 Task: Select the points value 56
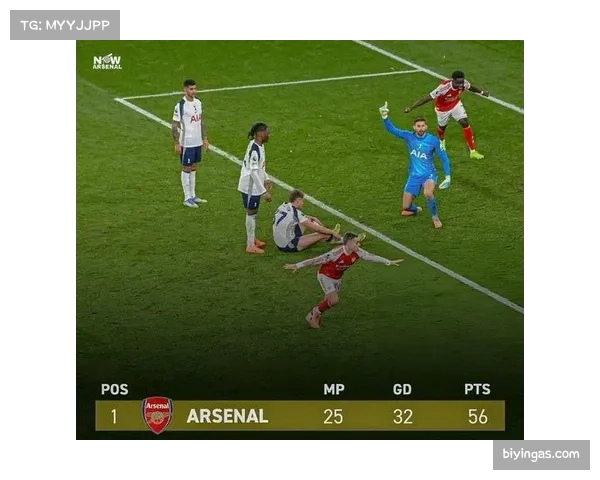coord(478,416)
